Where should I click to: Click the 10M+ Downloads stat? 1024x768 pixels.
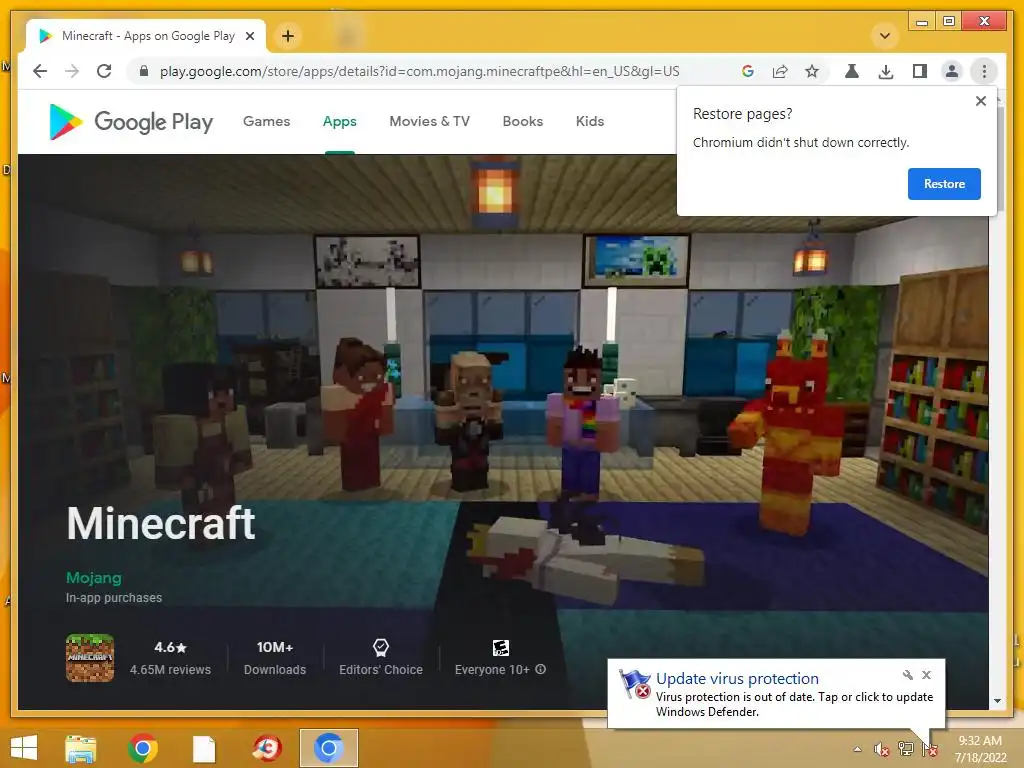coord(275,658)
